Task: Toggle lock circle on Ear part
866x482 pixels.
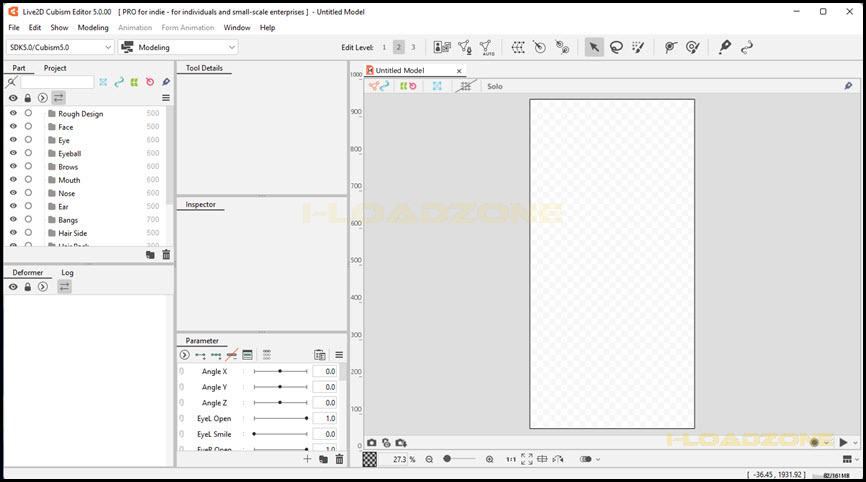Action: tap(28, 206)
